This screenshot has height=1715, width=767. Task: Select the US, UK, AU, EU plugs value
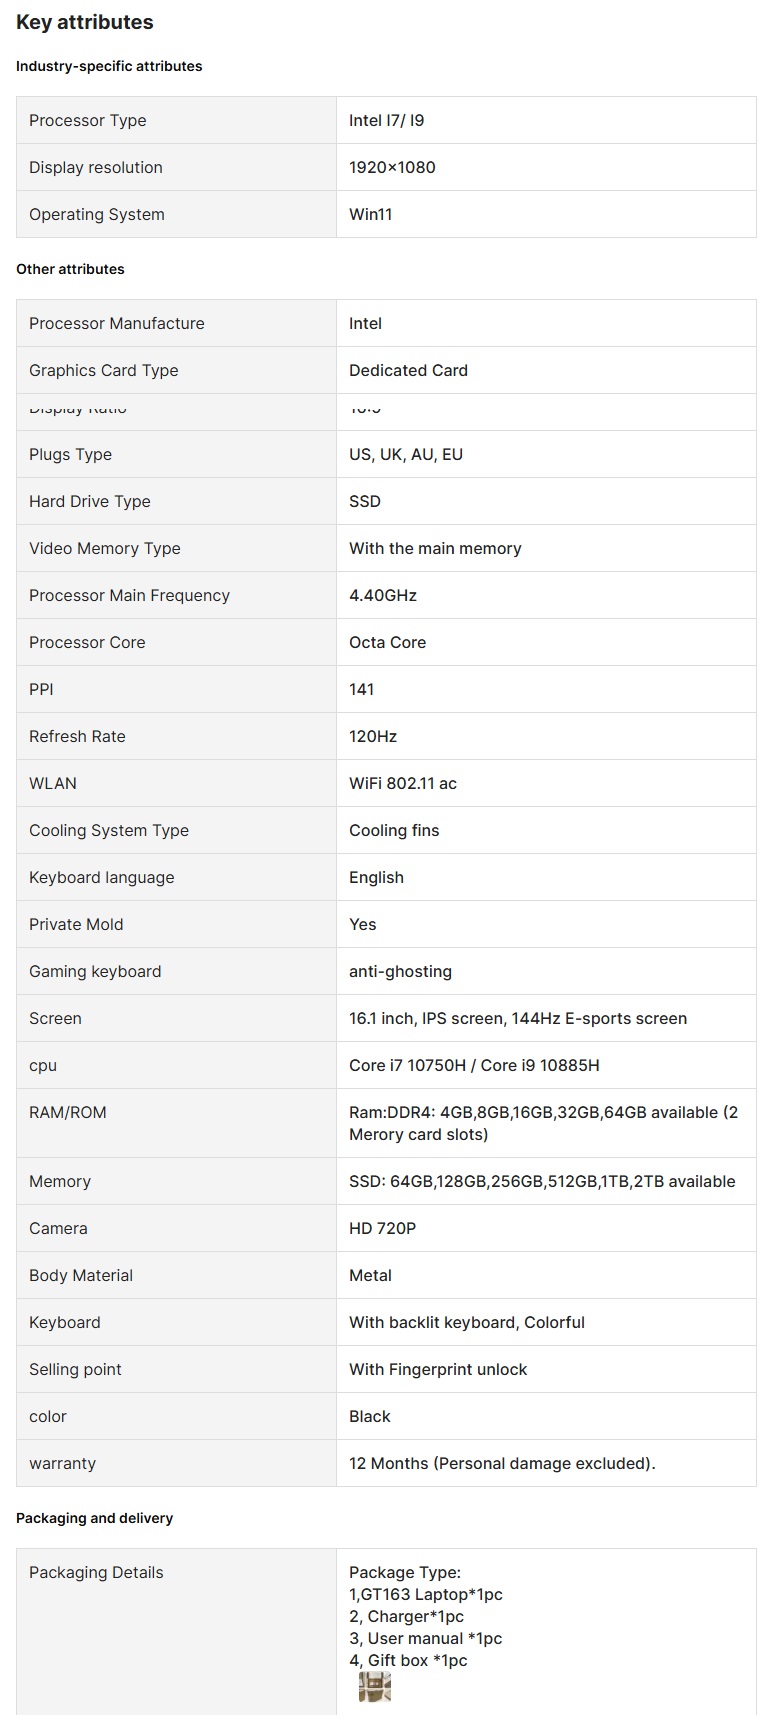pyautogui.click(x=406, y=454)
